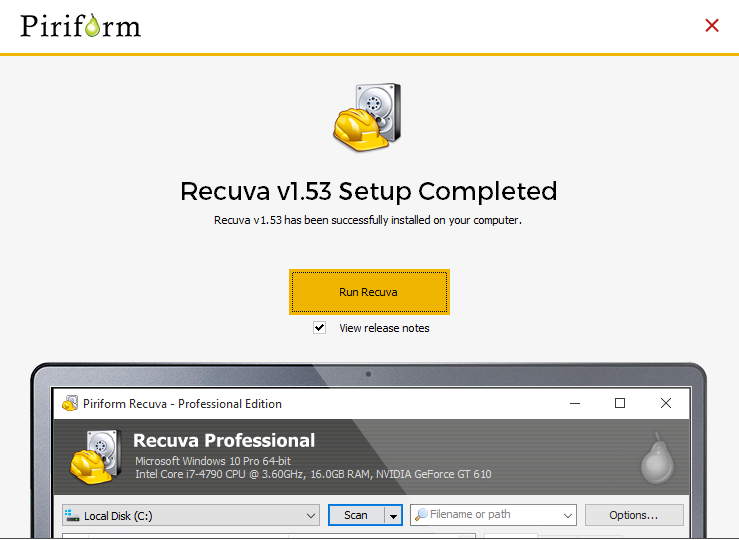Click the Local Disk drive icon
This screenshot has height=540, width=739.
72,515
